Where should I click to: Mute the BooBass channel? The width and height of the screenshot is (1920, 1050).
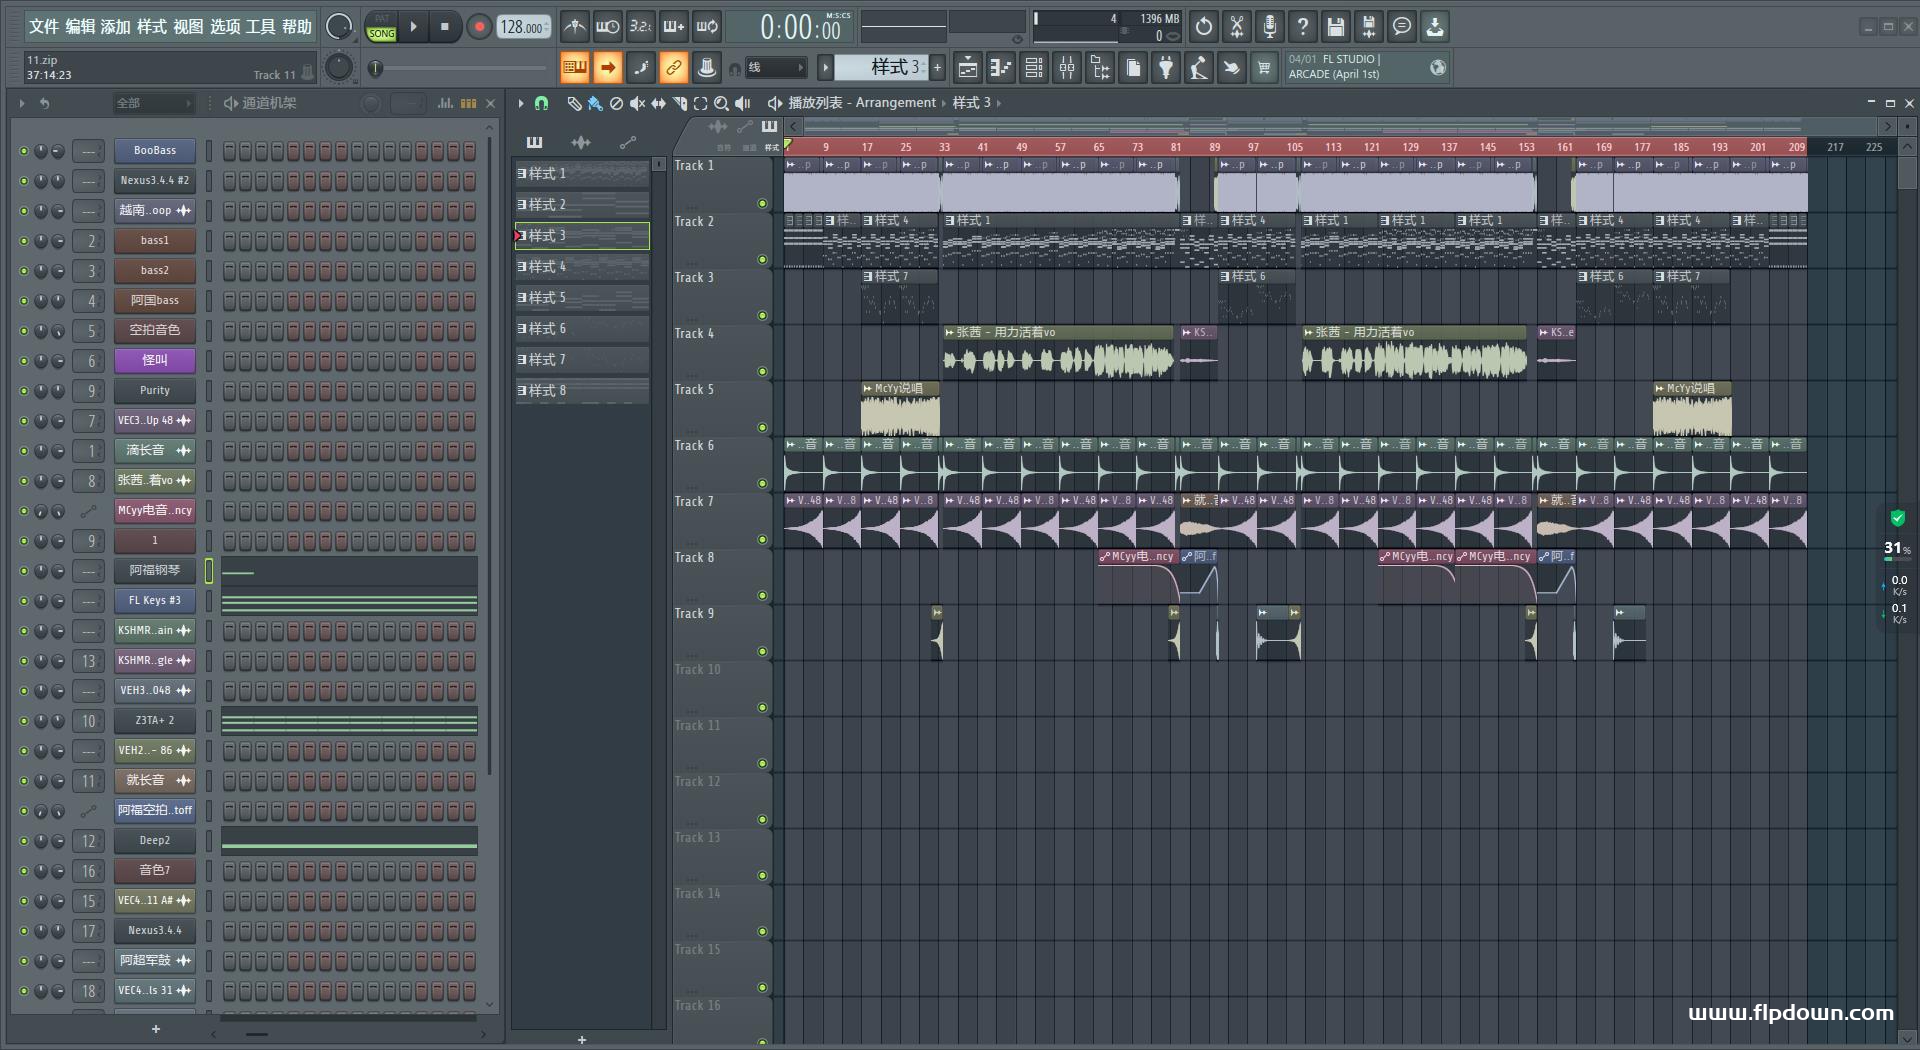coord(24,151)
